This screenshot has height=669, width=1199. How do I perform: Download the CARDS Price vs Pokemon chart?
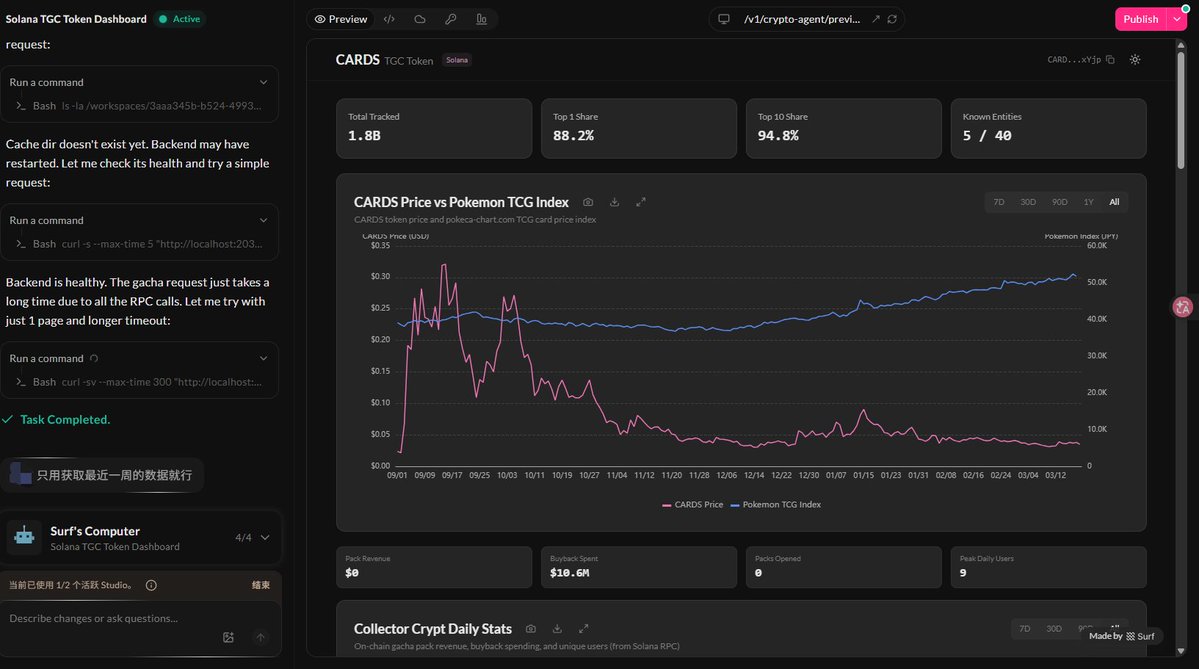point(614,202)
